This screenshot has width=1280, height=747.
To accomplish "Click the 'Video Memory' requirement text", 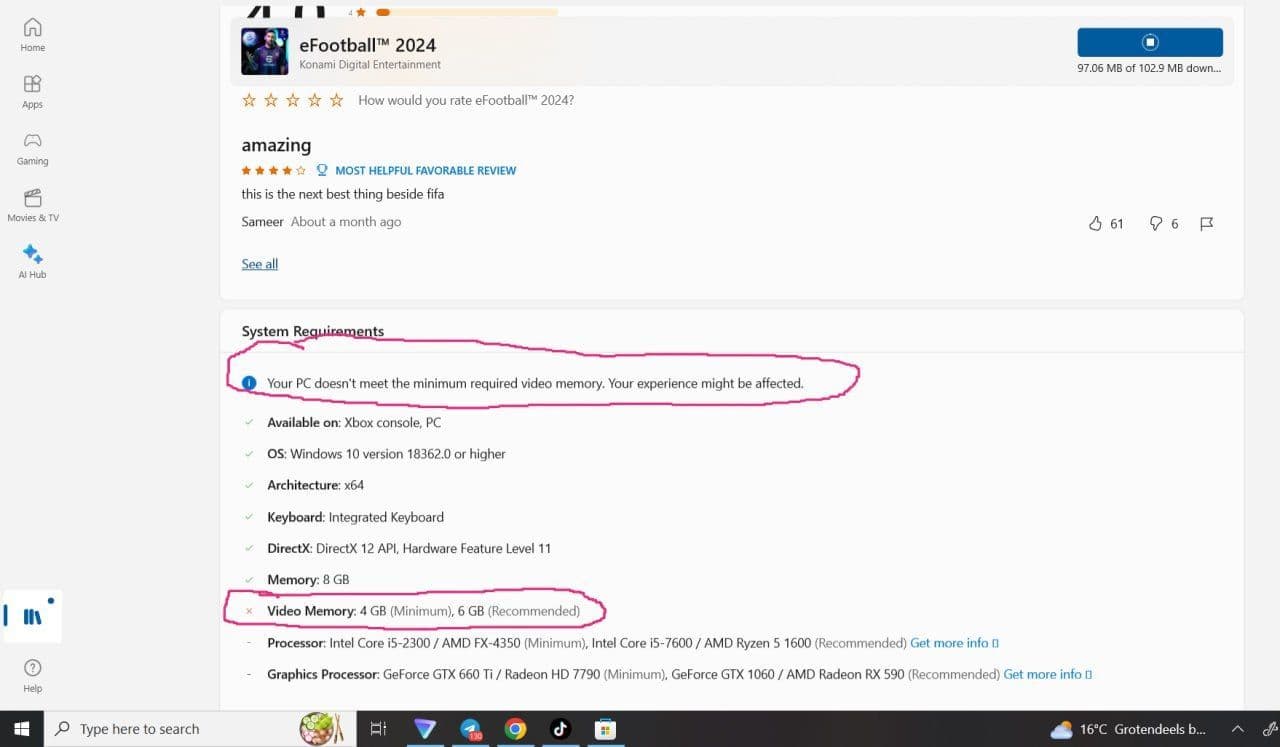I will click(x=423, y=611).
